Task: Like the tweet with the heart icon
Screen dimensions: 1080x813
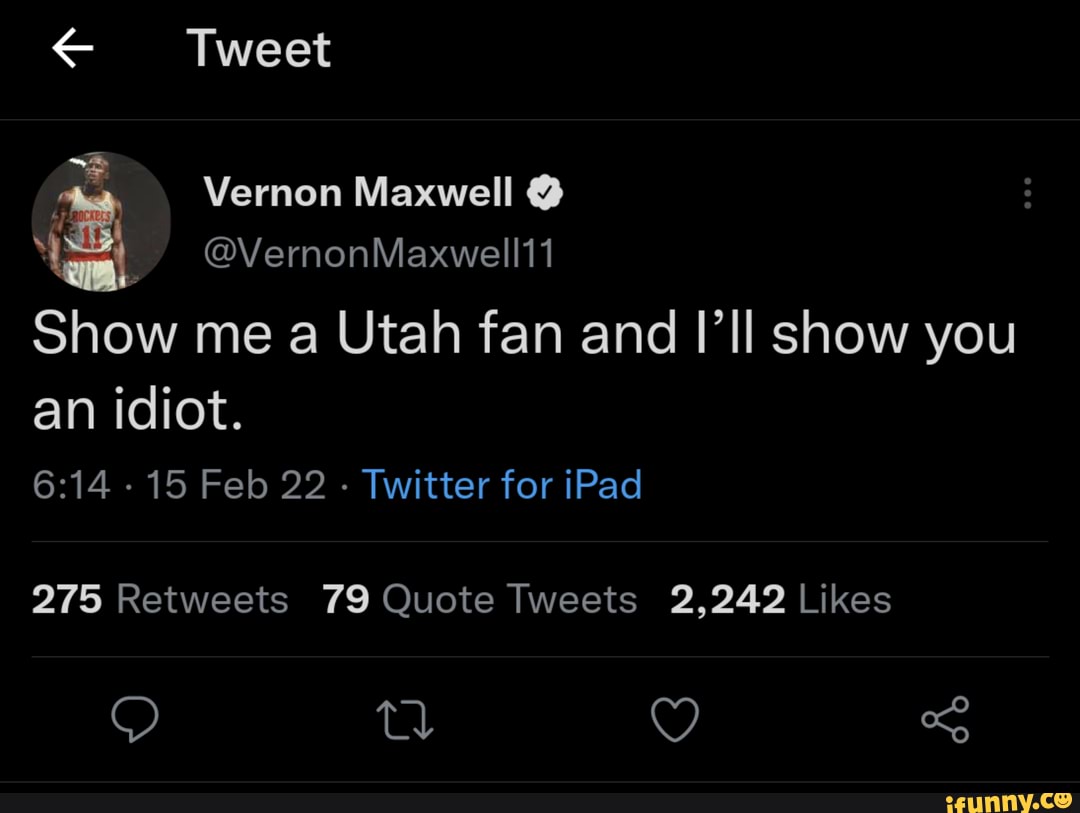Action: 674,720
